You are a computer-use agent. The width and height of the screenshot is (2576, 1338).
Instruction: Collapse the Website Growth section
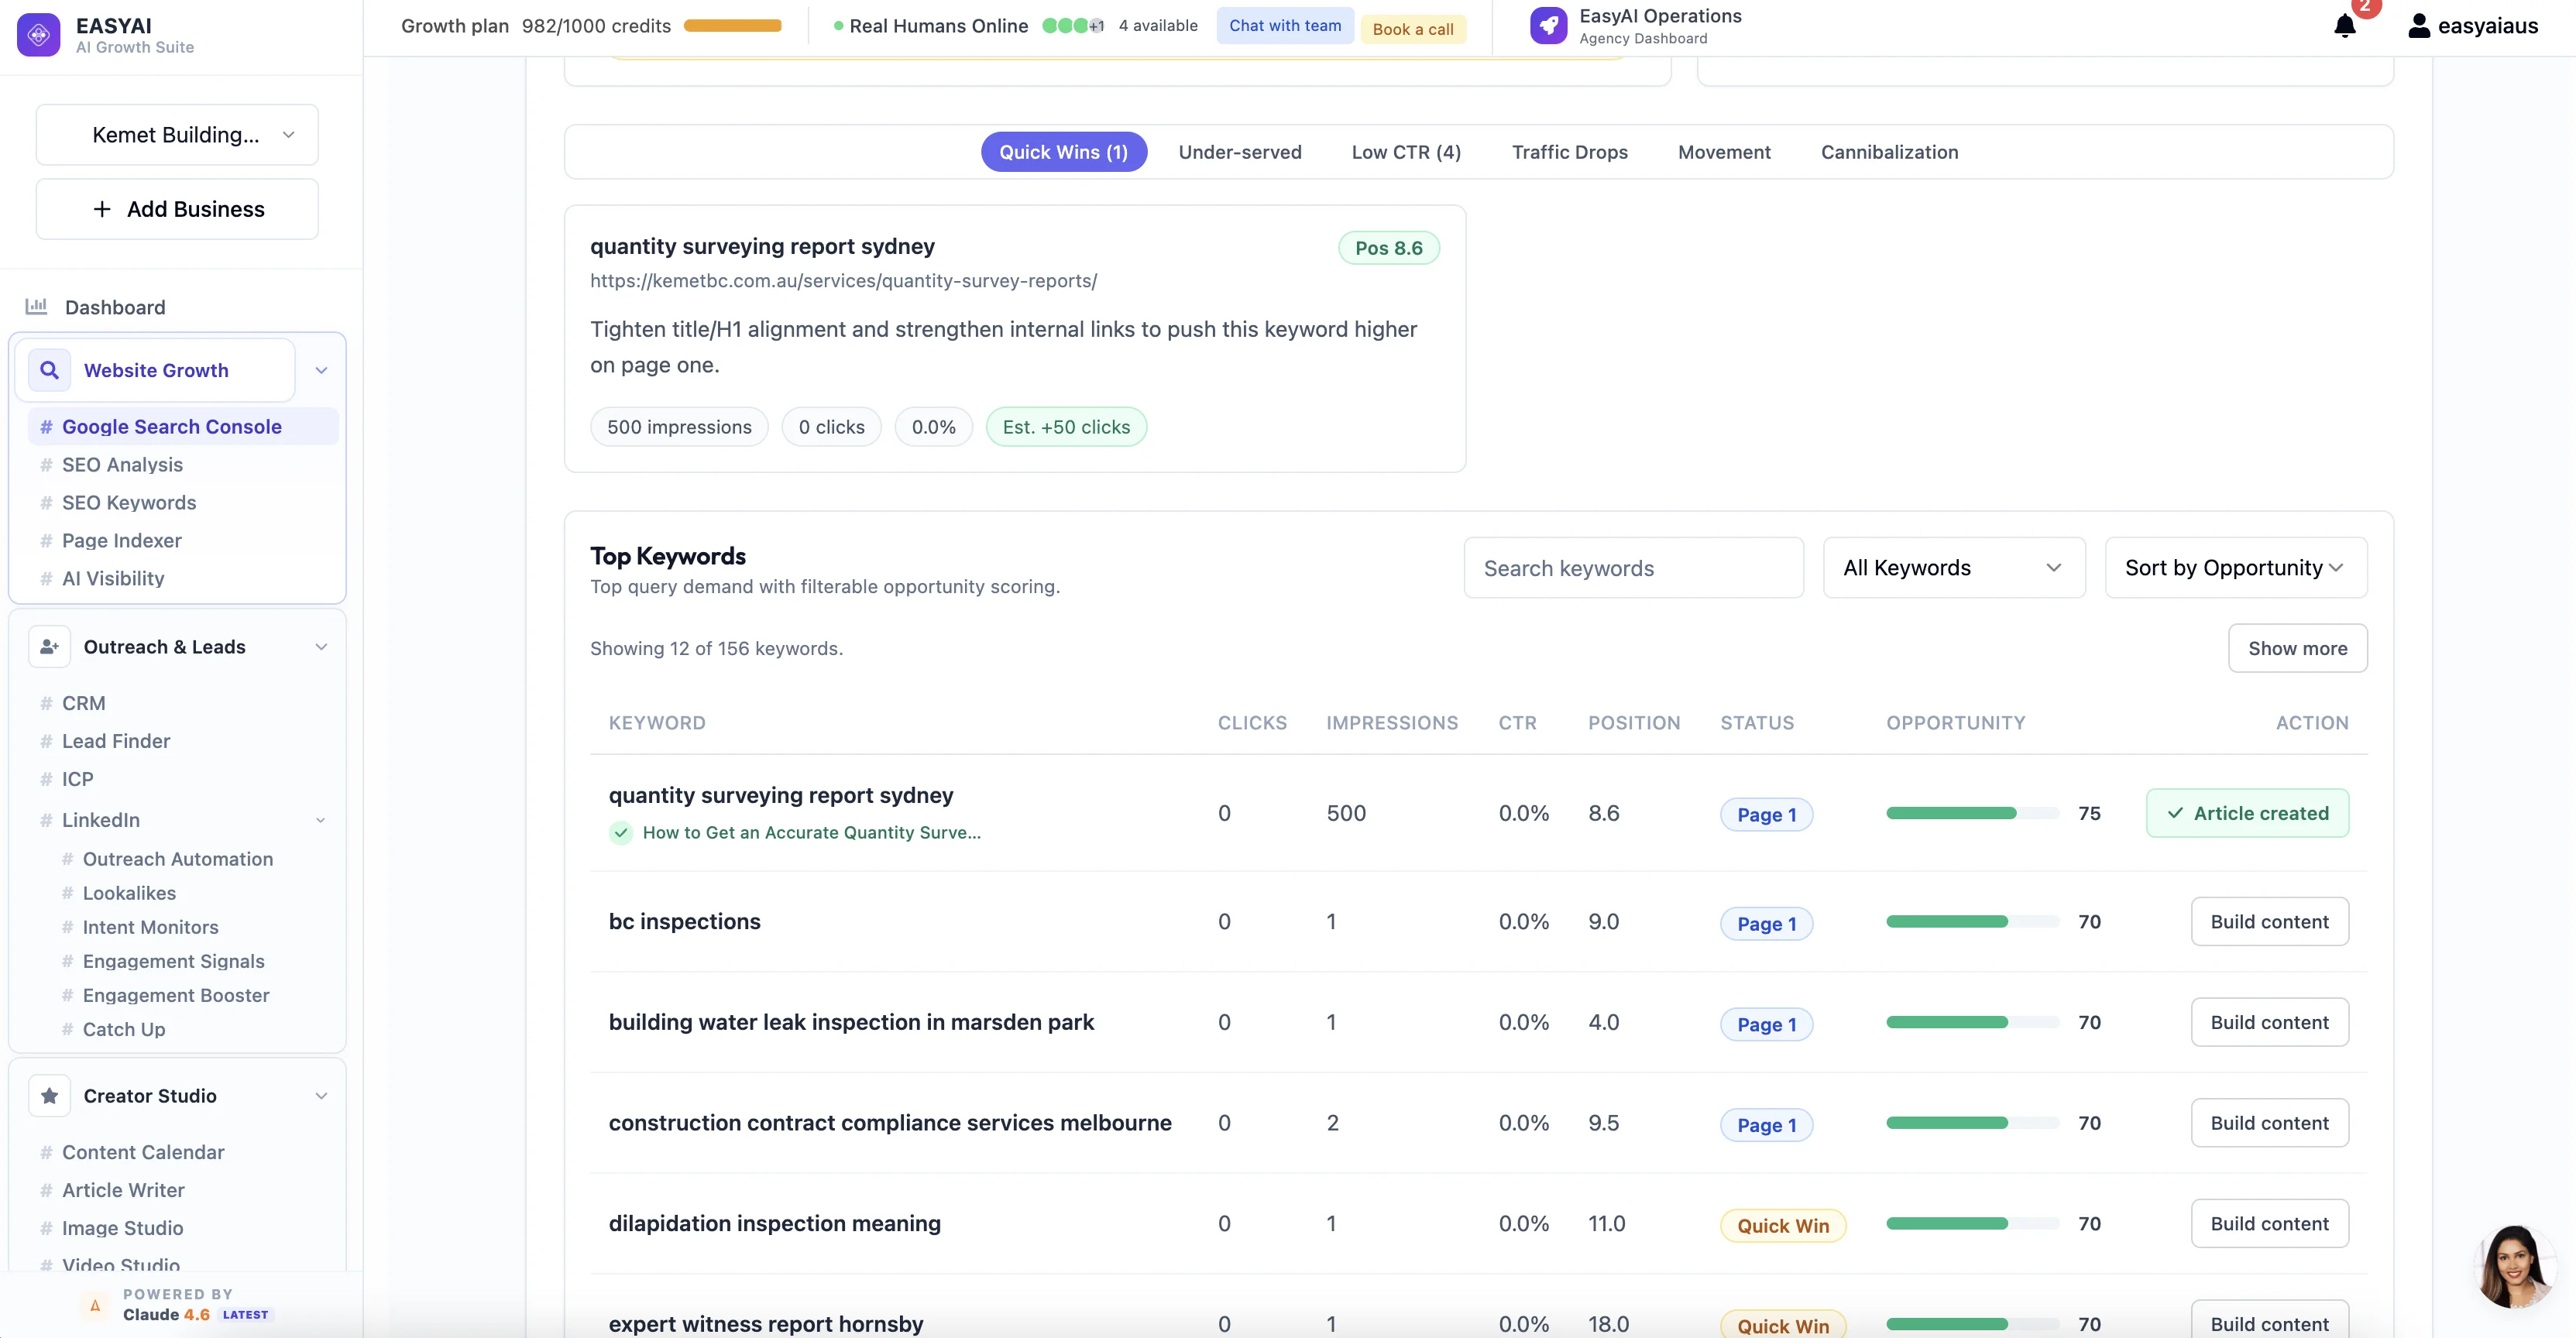click(321, 370)
